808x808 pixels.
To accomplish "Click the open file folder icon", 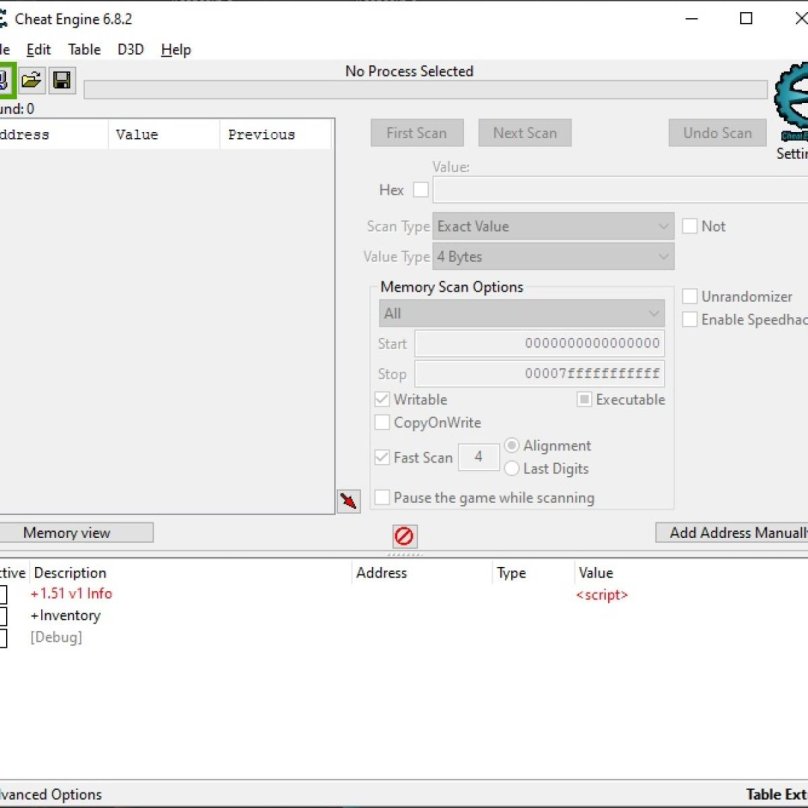I will coord(32,80).
